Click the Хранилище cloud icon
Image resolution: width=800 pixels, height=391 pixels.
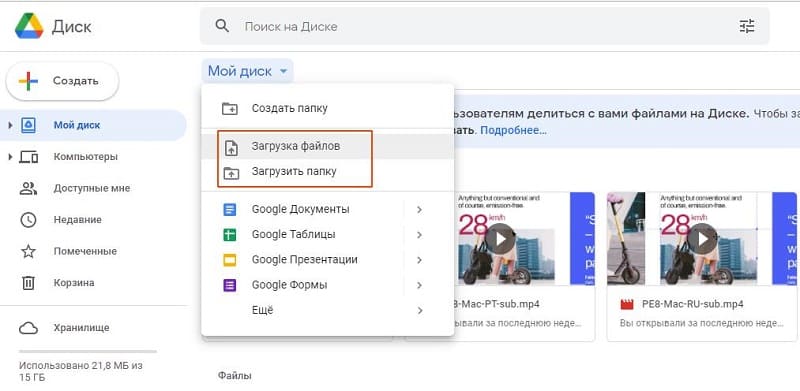[x=28, y=328]
